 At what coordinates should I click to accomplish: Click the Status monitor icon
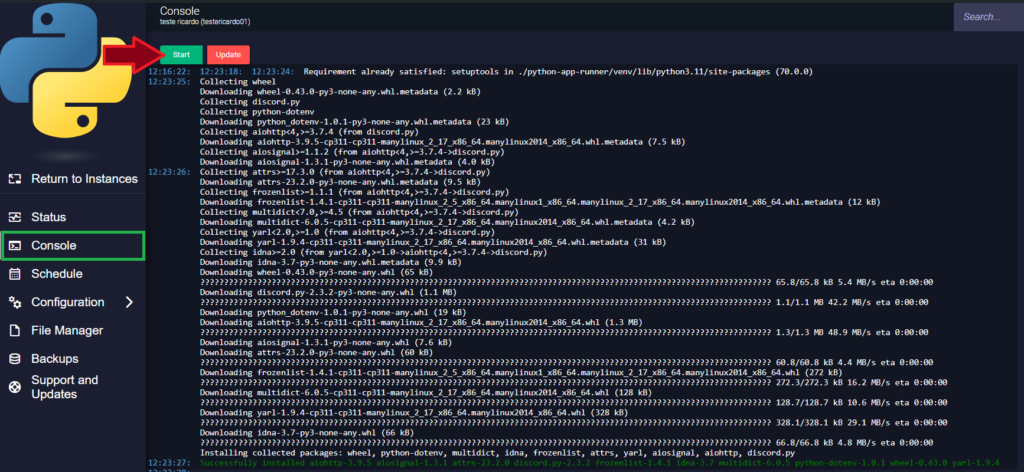coord(14,217)
